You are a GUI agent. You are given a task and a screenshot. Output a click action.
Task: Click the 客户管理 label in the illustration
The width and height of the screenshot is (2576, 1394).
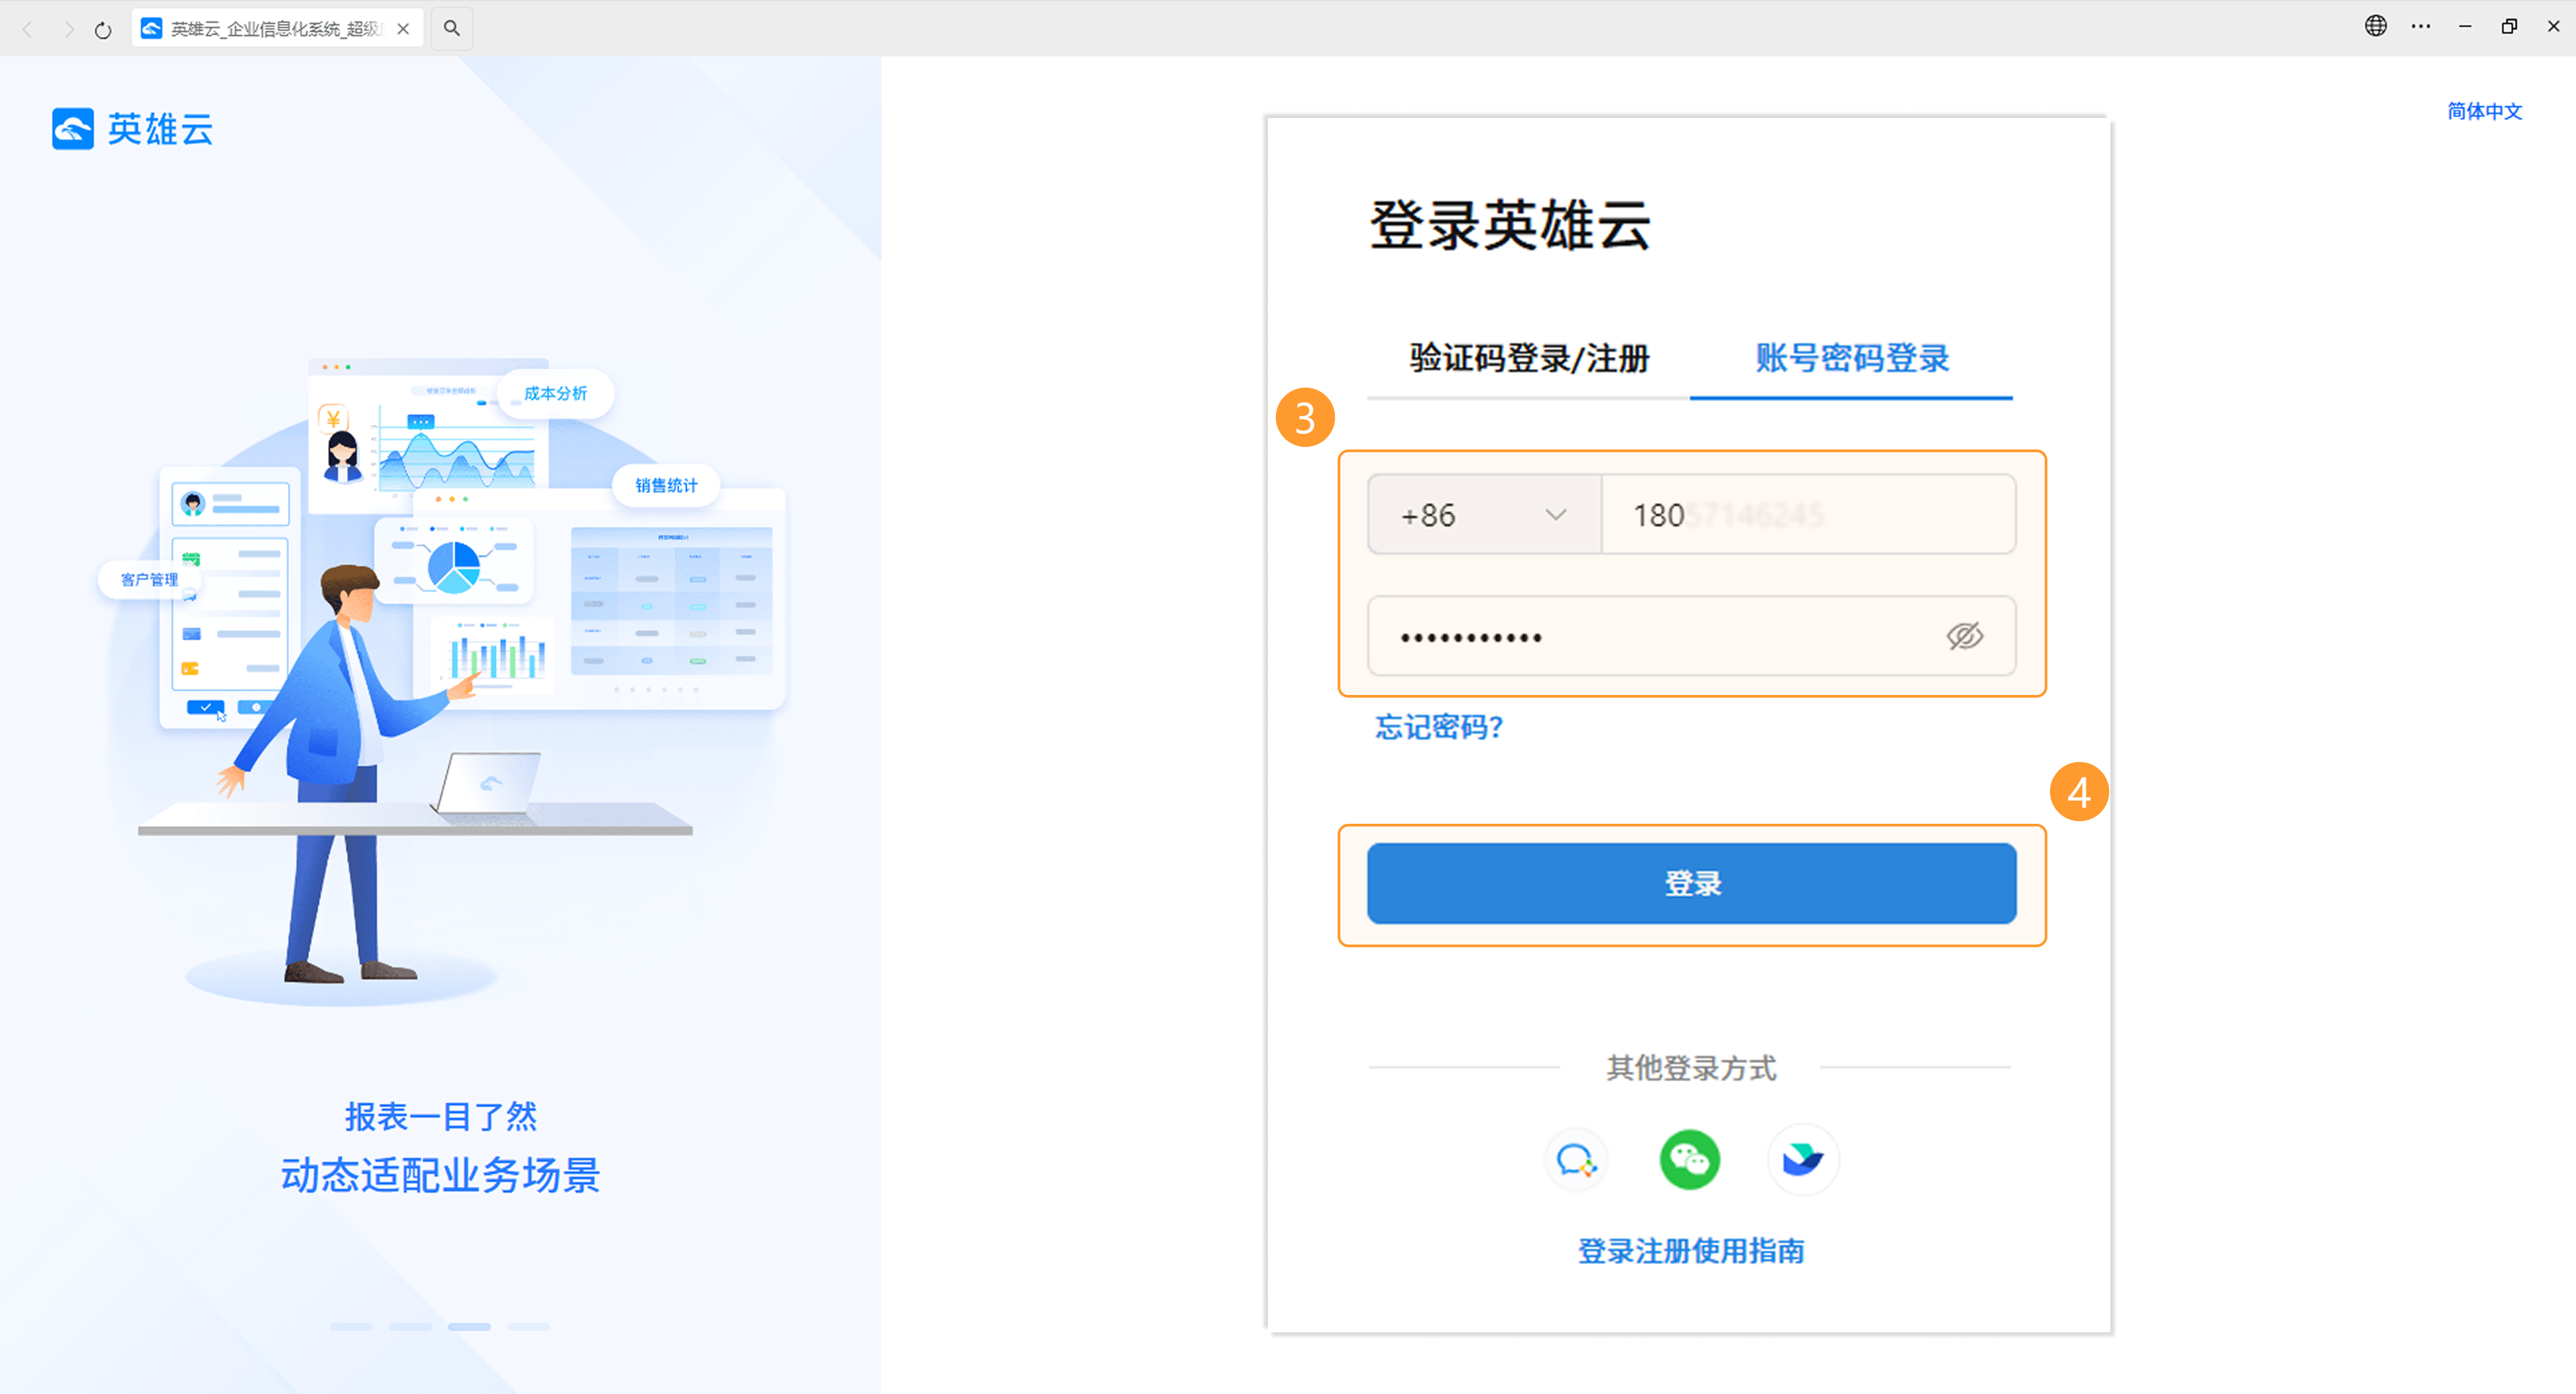coord(149,579)
